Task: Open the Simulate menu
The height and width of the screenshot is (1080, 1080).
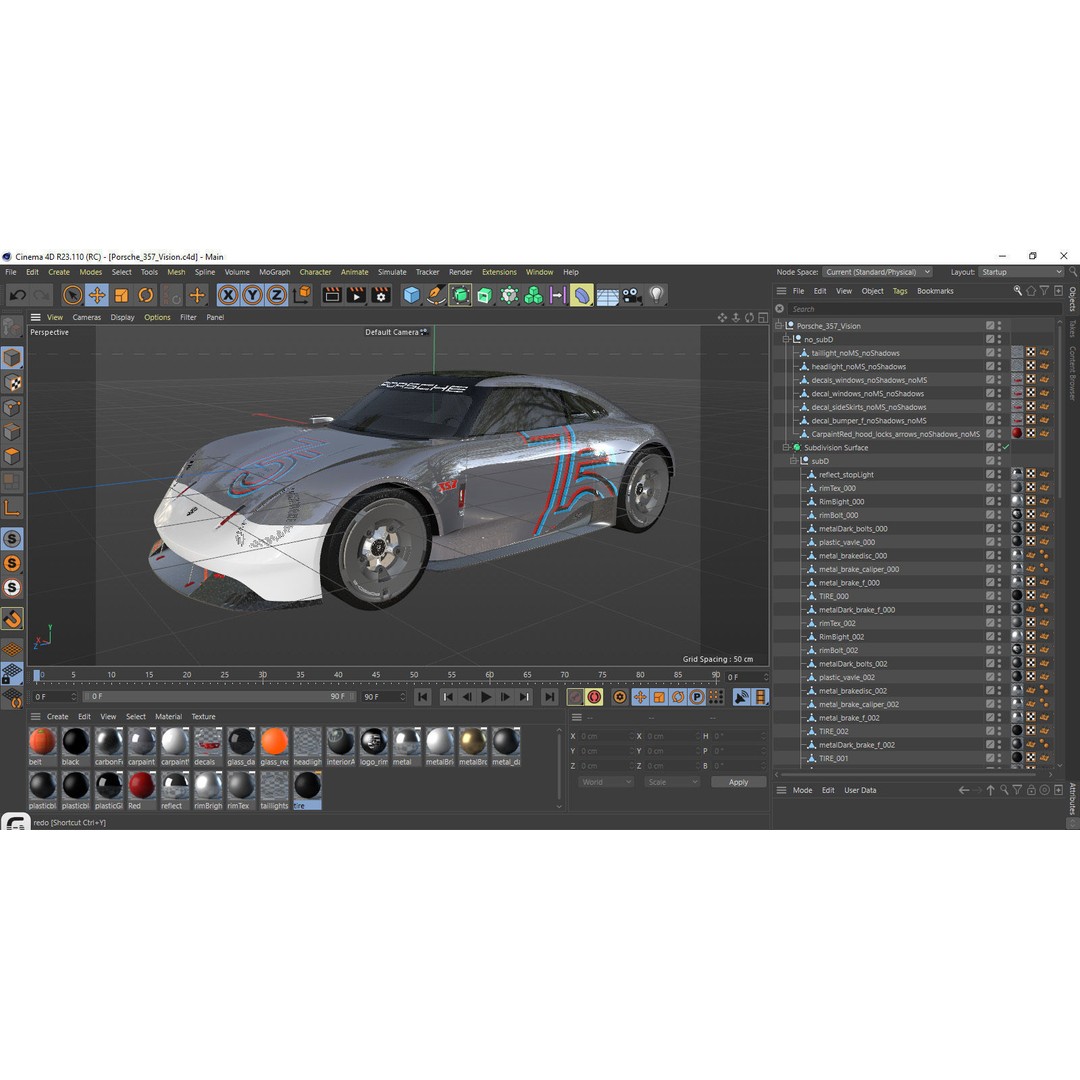Action: point(392,272)
